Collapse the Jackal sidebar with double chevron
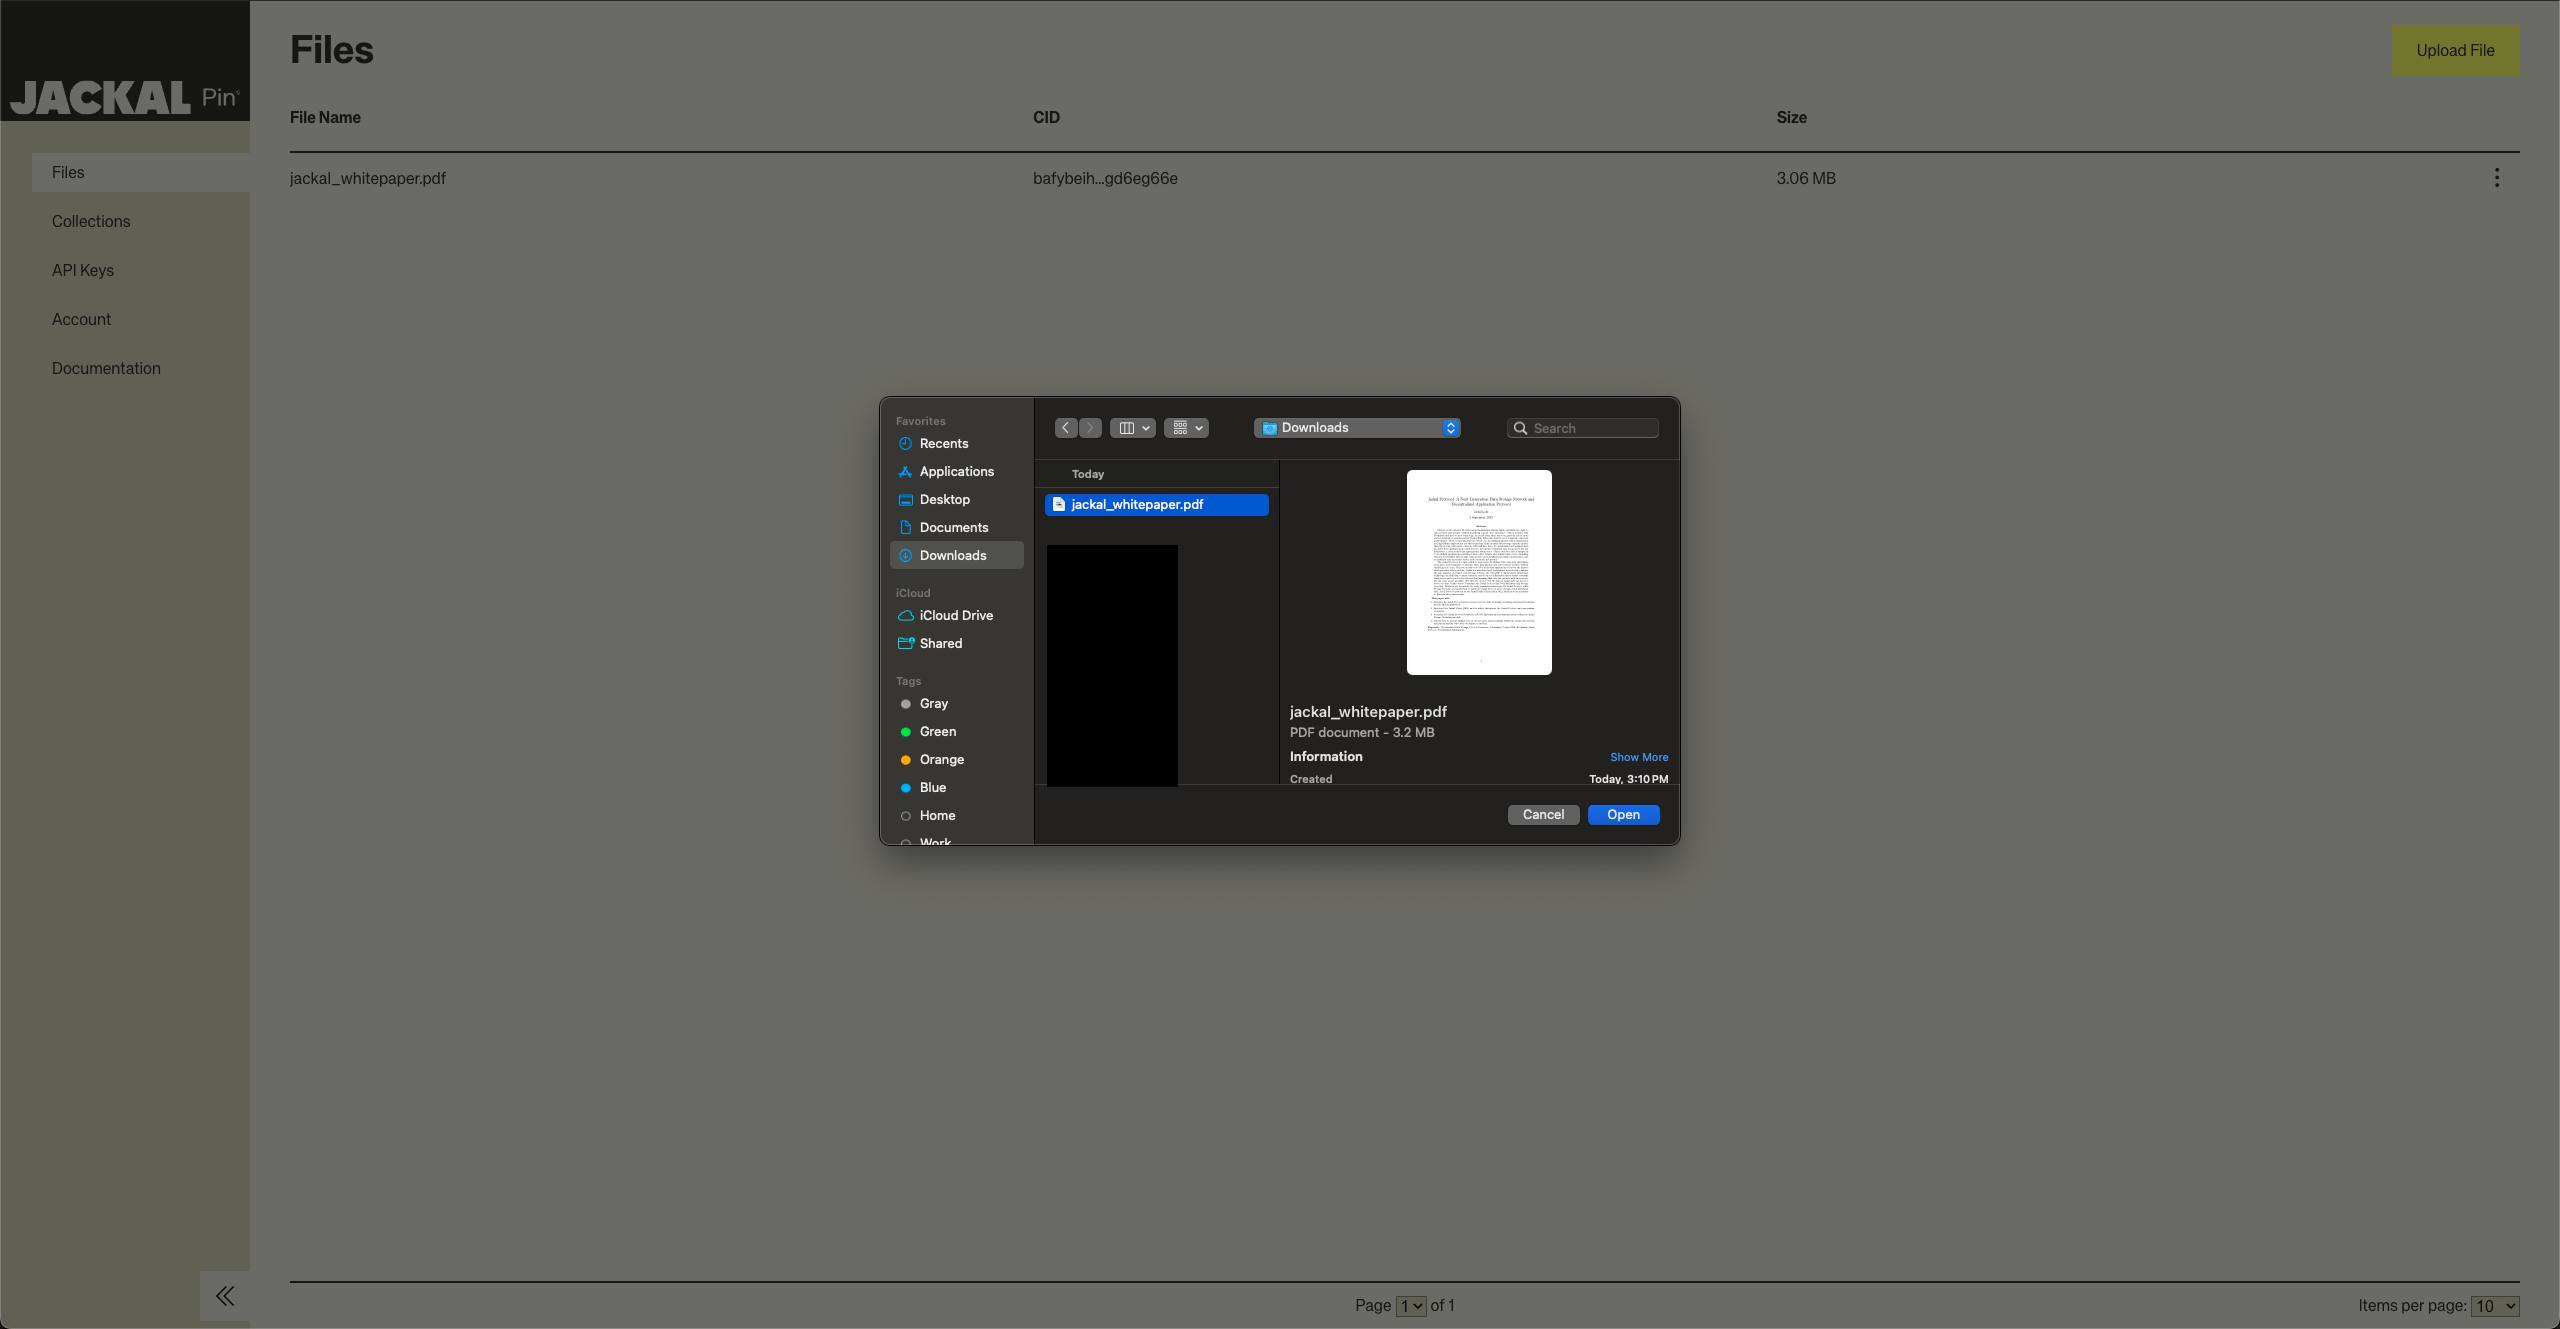 pos(225,1296)
